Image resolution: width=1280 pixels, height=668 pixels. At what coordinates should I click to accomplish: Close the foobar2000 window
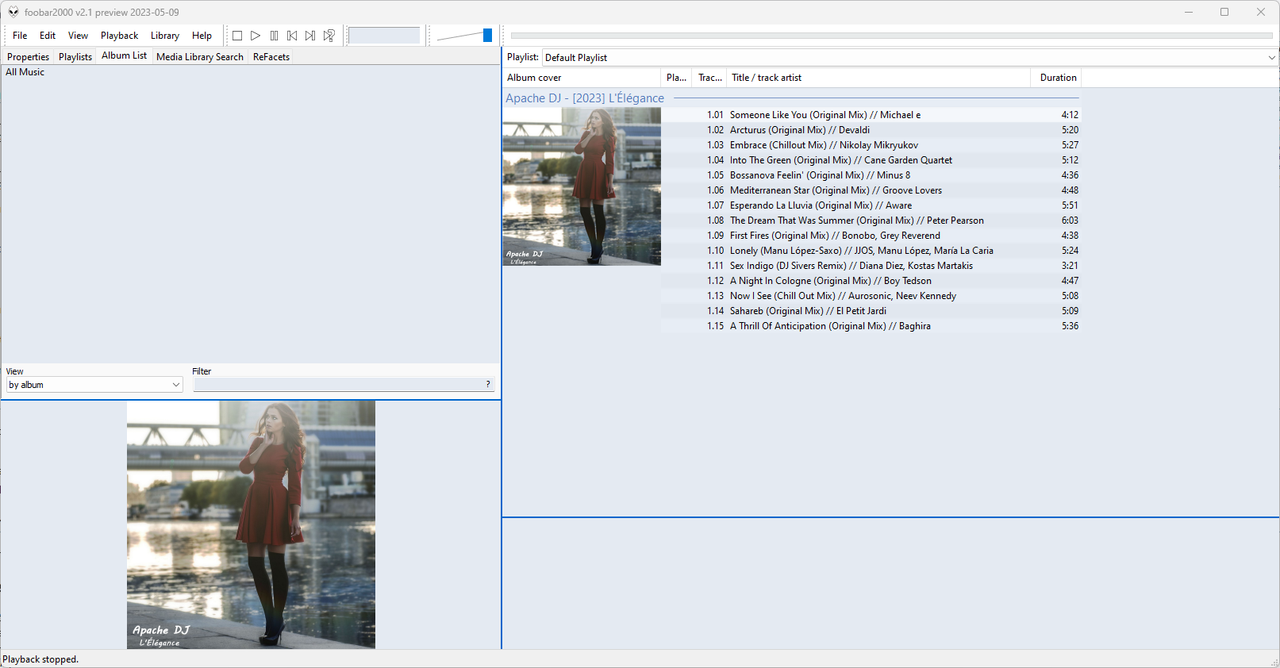1259,12
